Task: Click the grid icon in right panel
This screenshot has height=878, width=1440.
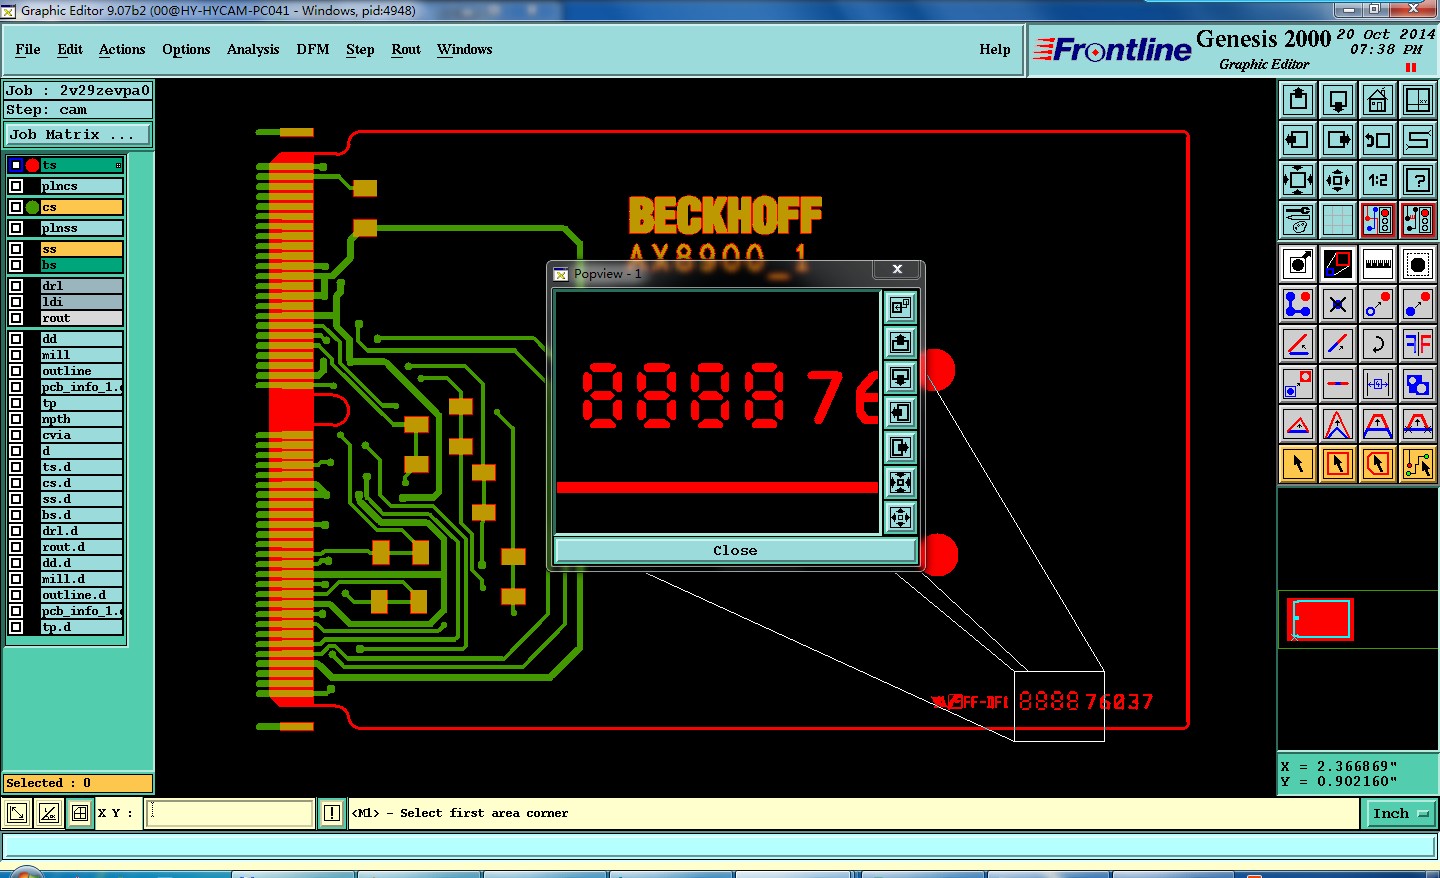Action: click(x=1338, y=220)
